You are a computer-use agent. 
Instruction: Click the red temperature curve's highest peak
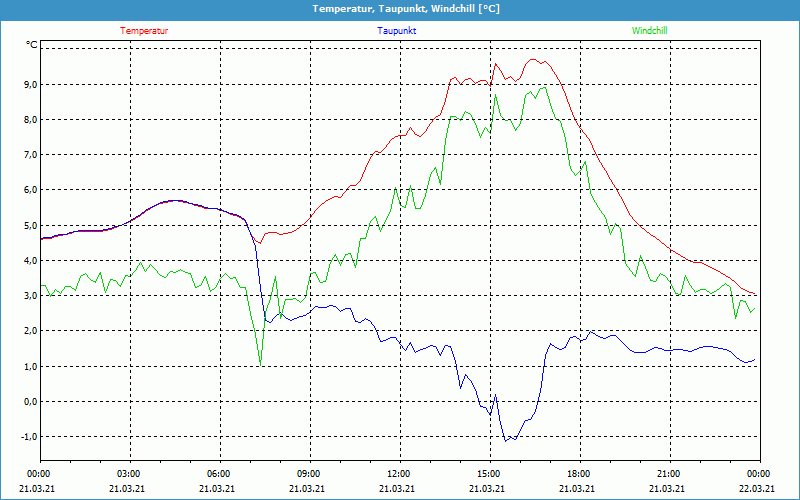[533, 59]
